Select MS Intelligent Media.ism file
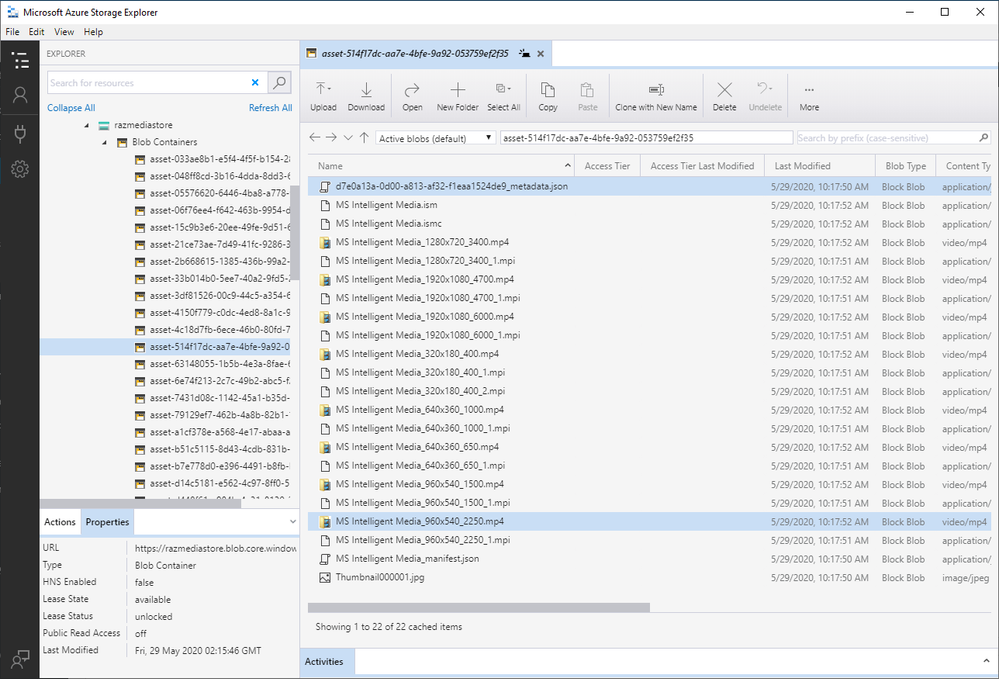 coord(649,205)
